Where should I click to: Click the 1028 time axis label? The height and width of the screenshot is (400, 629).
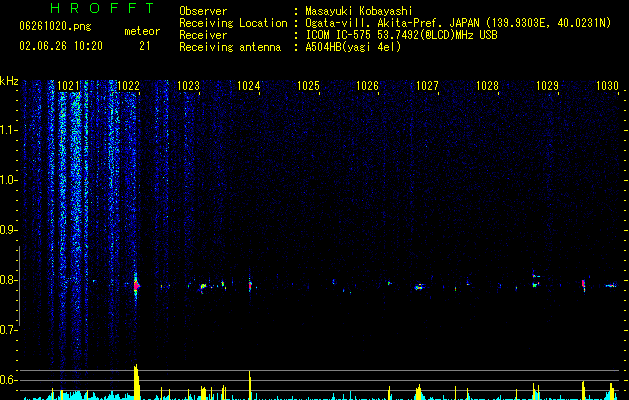click(487, 86)
